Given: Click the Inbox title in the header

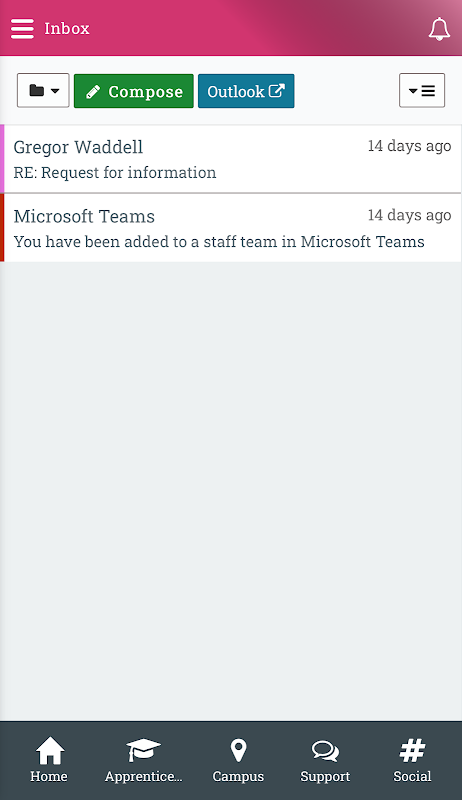Looking at the screenshot, I should (67, 29).
